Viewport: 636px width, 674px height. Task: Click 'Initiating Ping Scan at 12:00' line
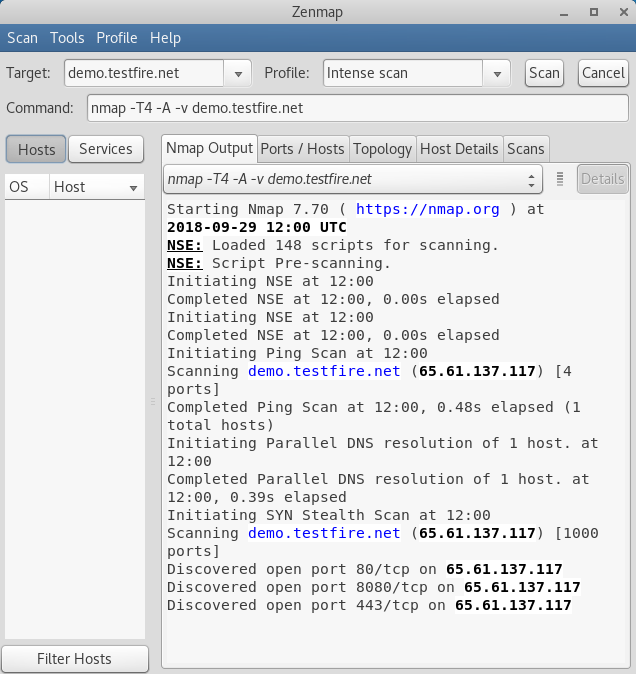pos(297,353)
